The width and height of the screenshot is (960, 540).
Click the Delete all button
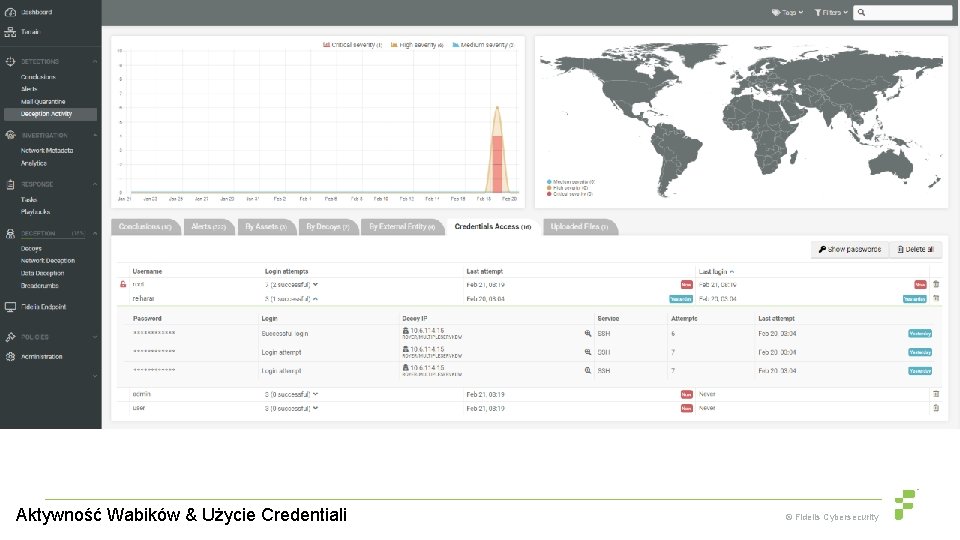point(915,249)
